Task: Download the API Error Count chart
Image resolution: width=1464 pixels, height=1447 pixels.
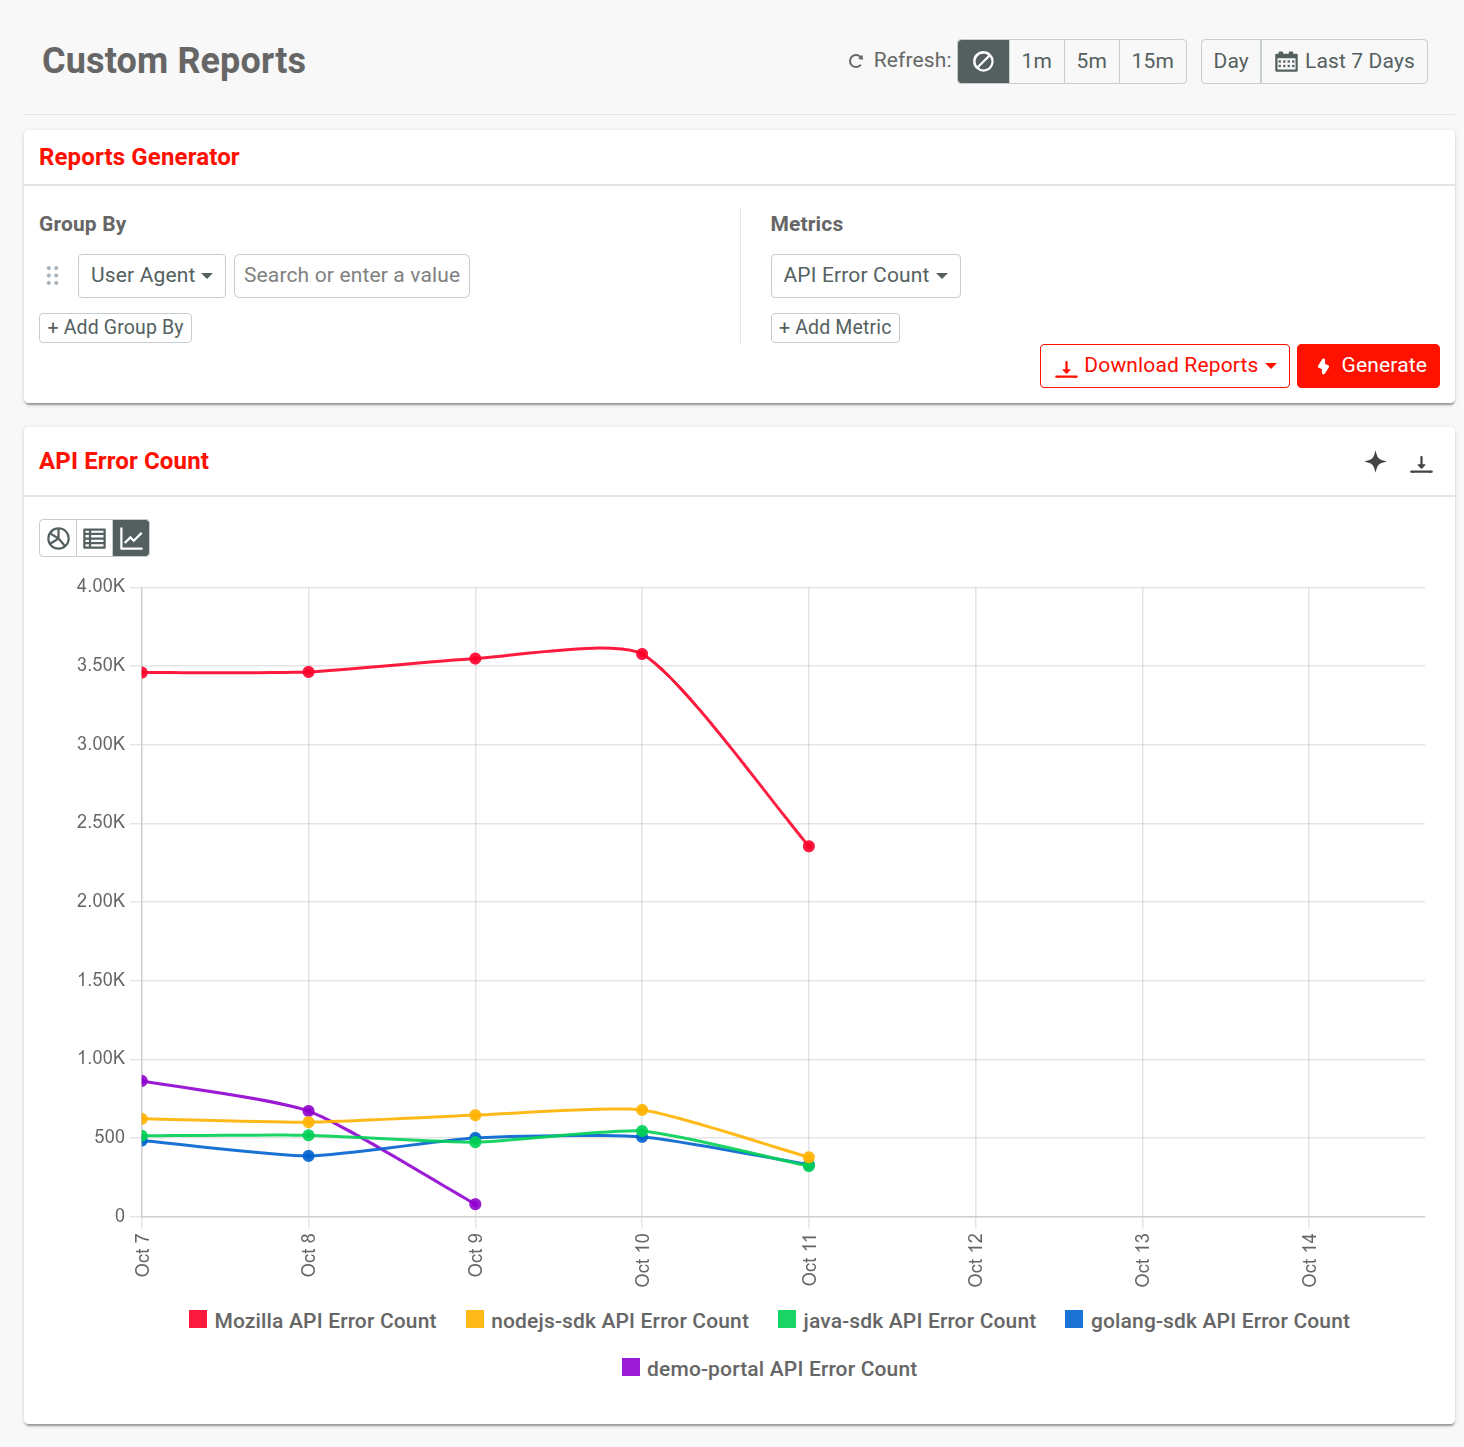Action: pyautogui.click(x=1421, y=462)
